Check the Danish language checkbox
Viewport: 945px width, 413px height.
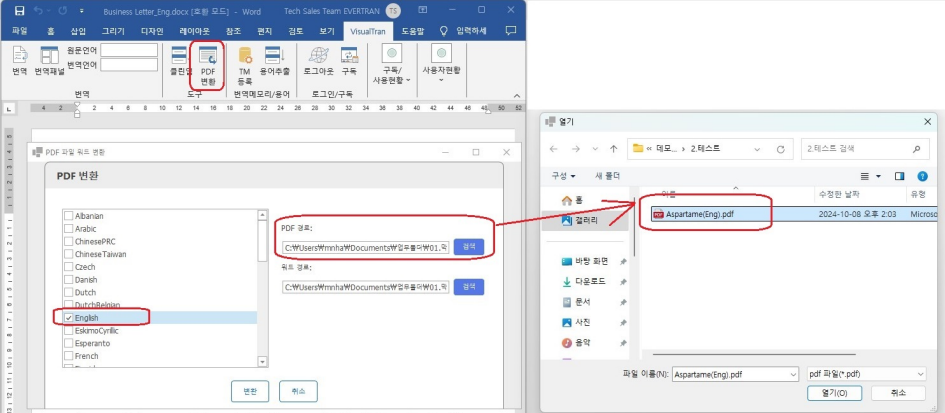click(x=69, y=280)
